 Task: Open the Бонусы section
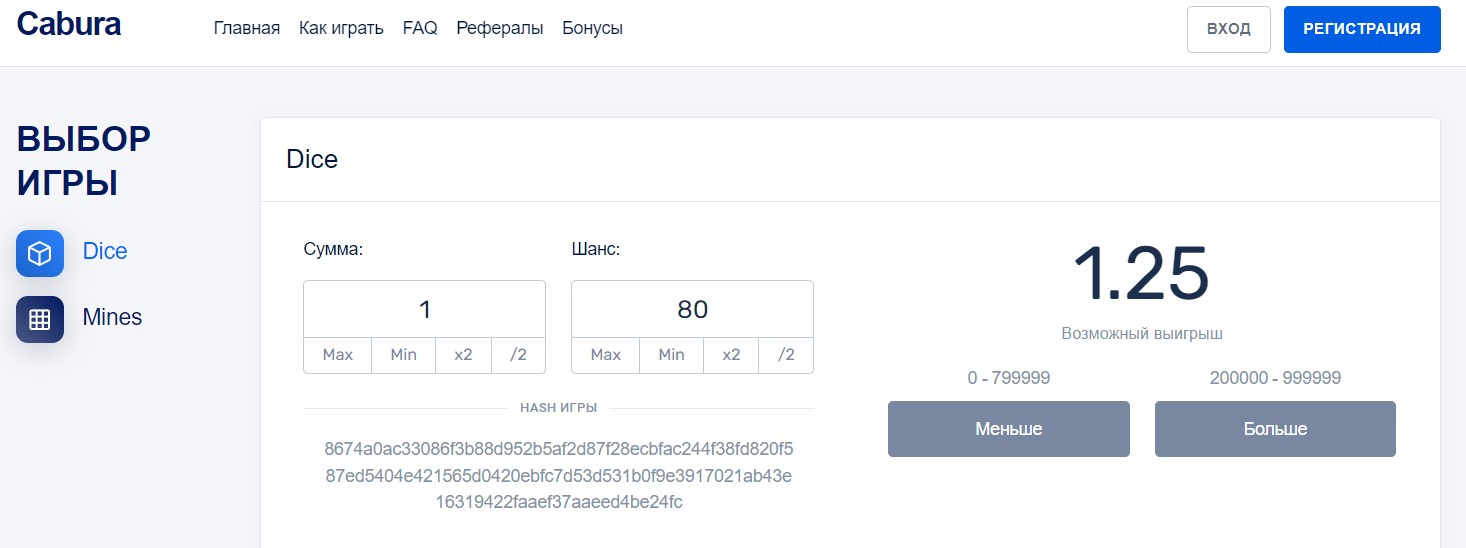coord(593,28)
